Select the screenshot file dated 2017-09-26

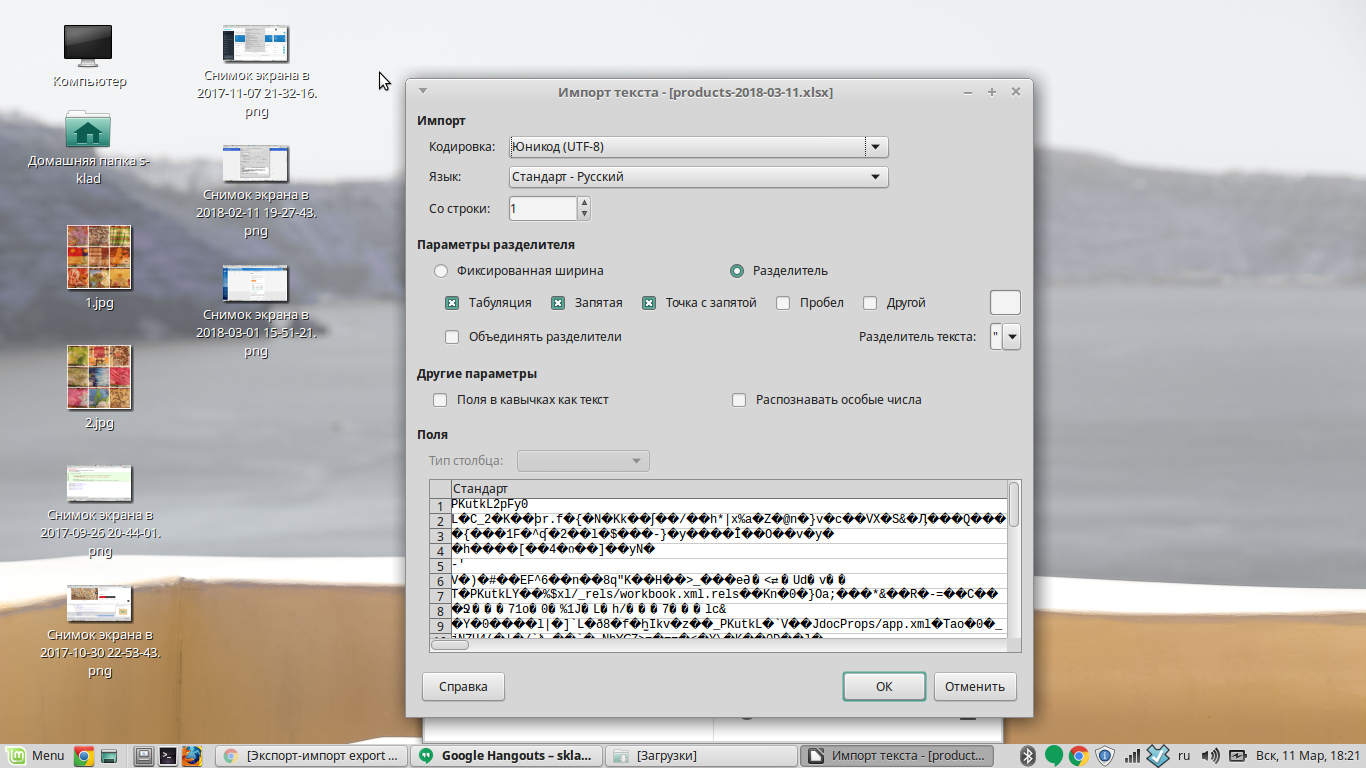[100, 483]
